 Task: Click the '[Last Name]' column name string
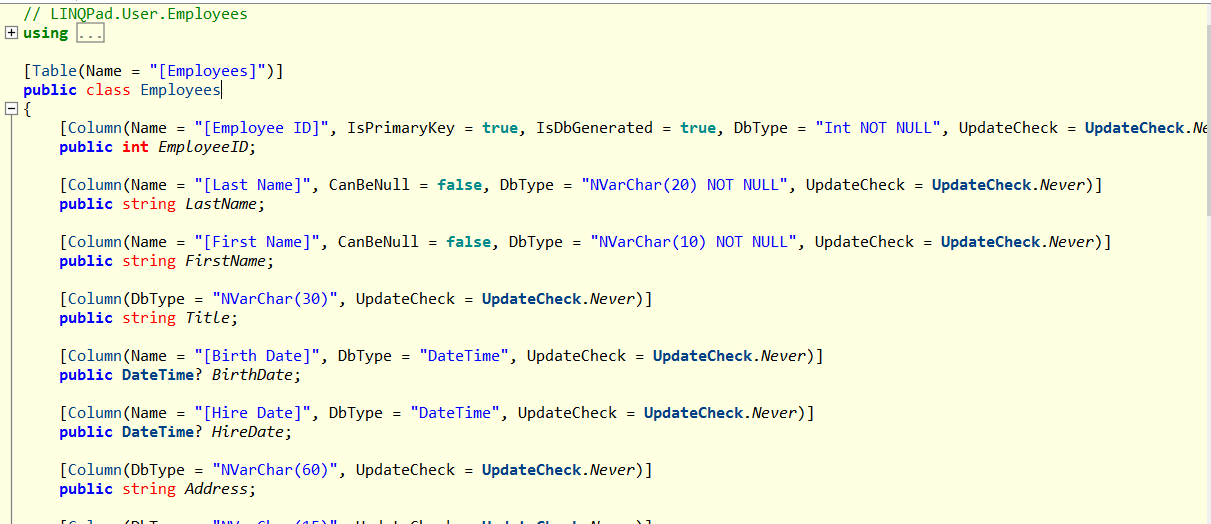(253, 185)
